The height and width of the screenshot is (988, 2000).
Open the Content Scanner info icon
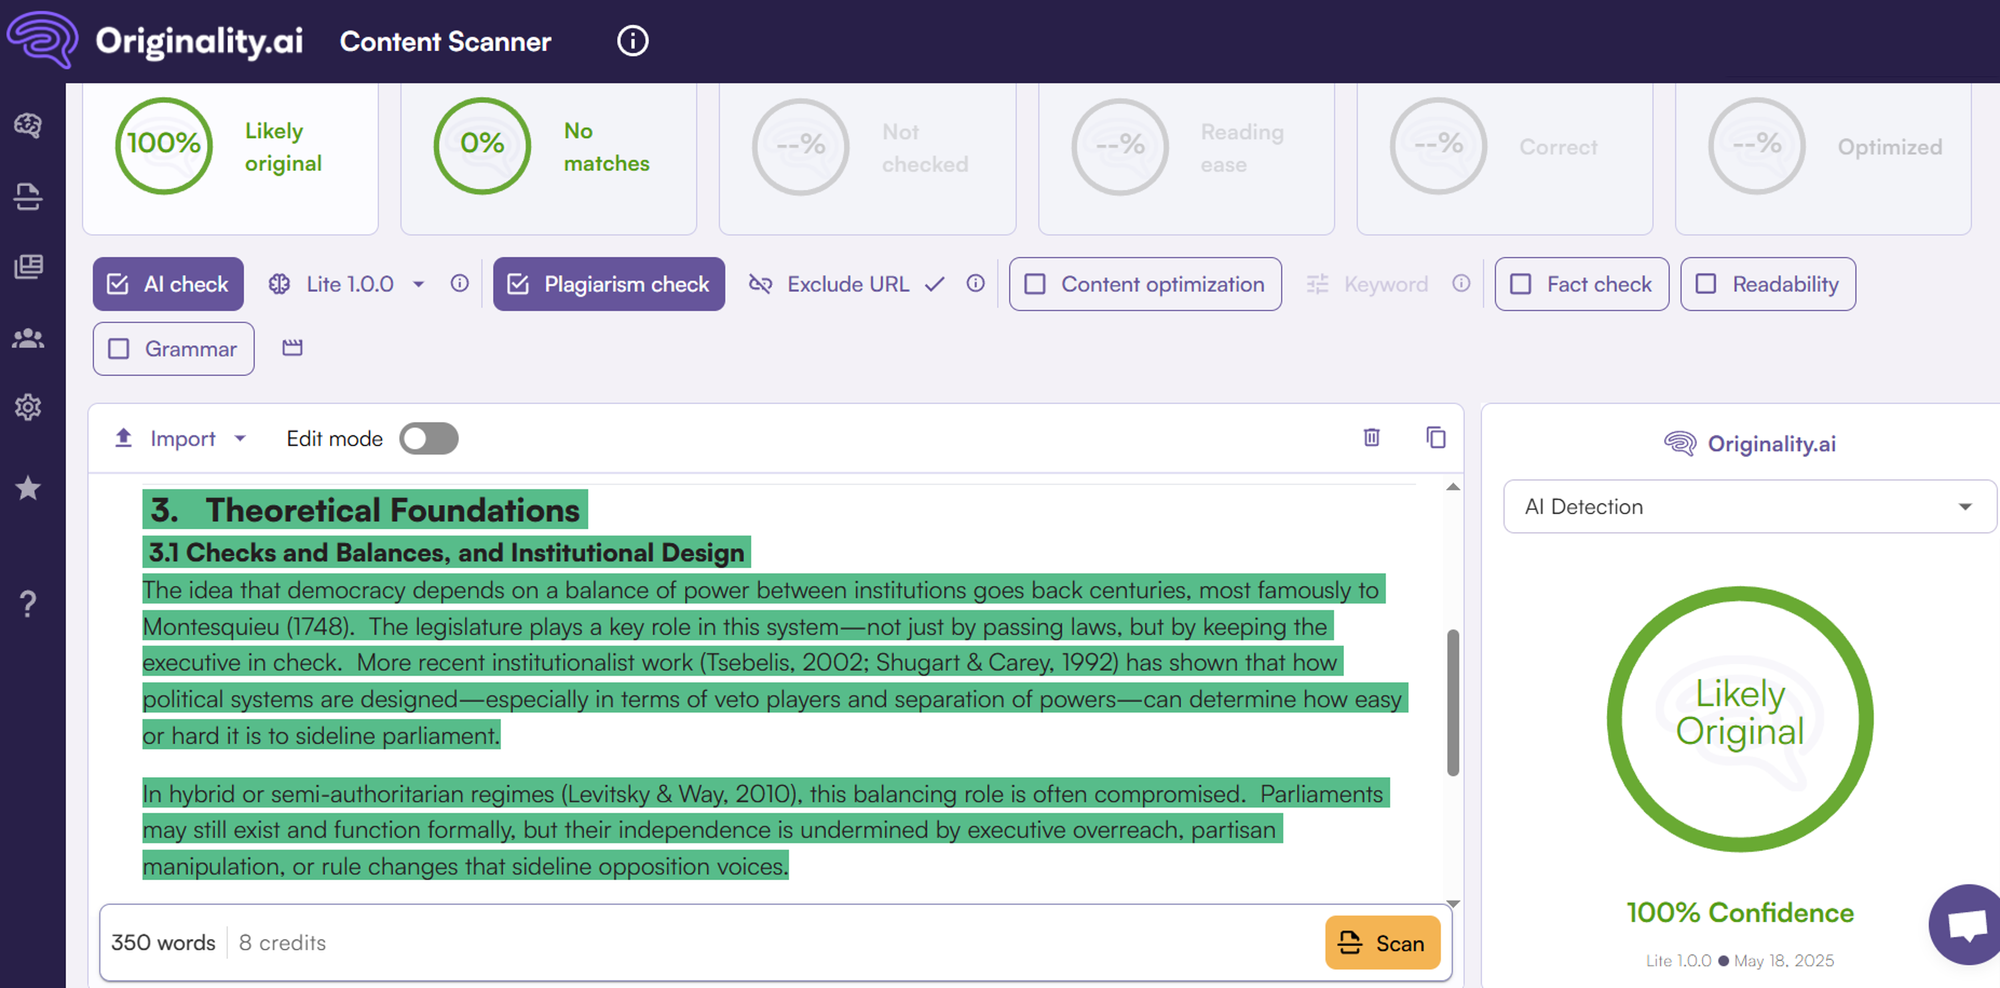633,41
